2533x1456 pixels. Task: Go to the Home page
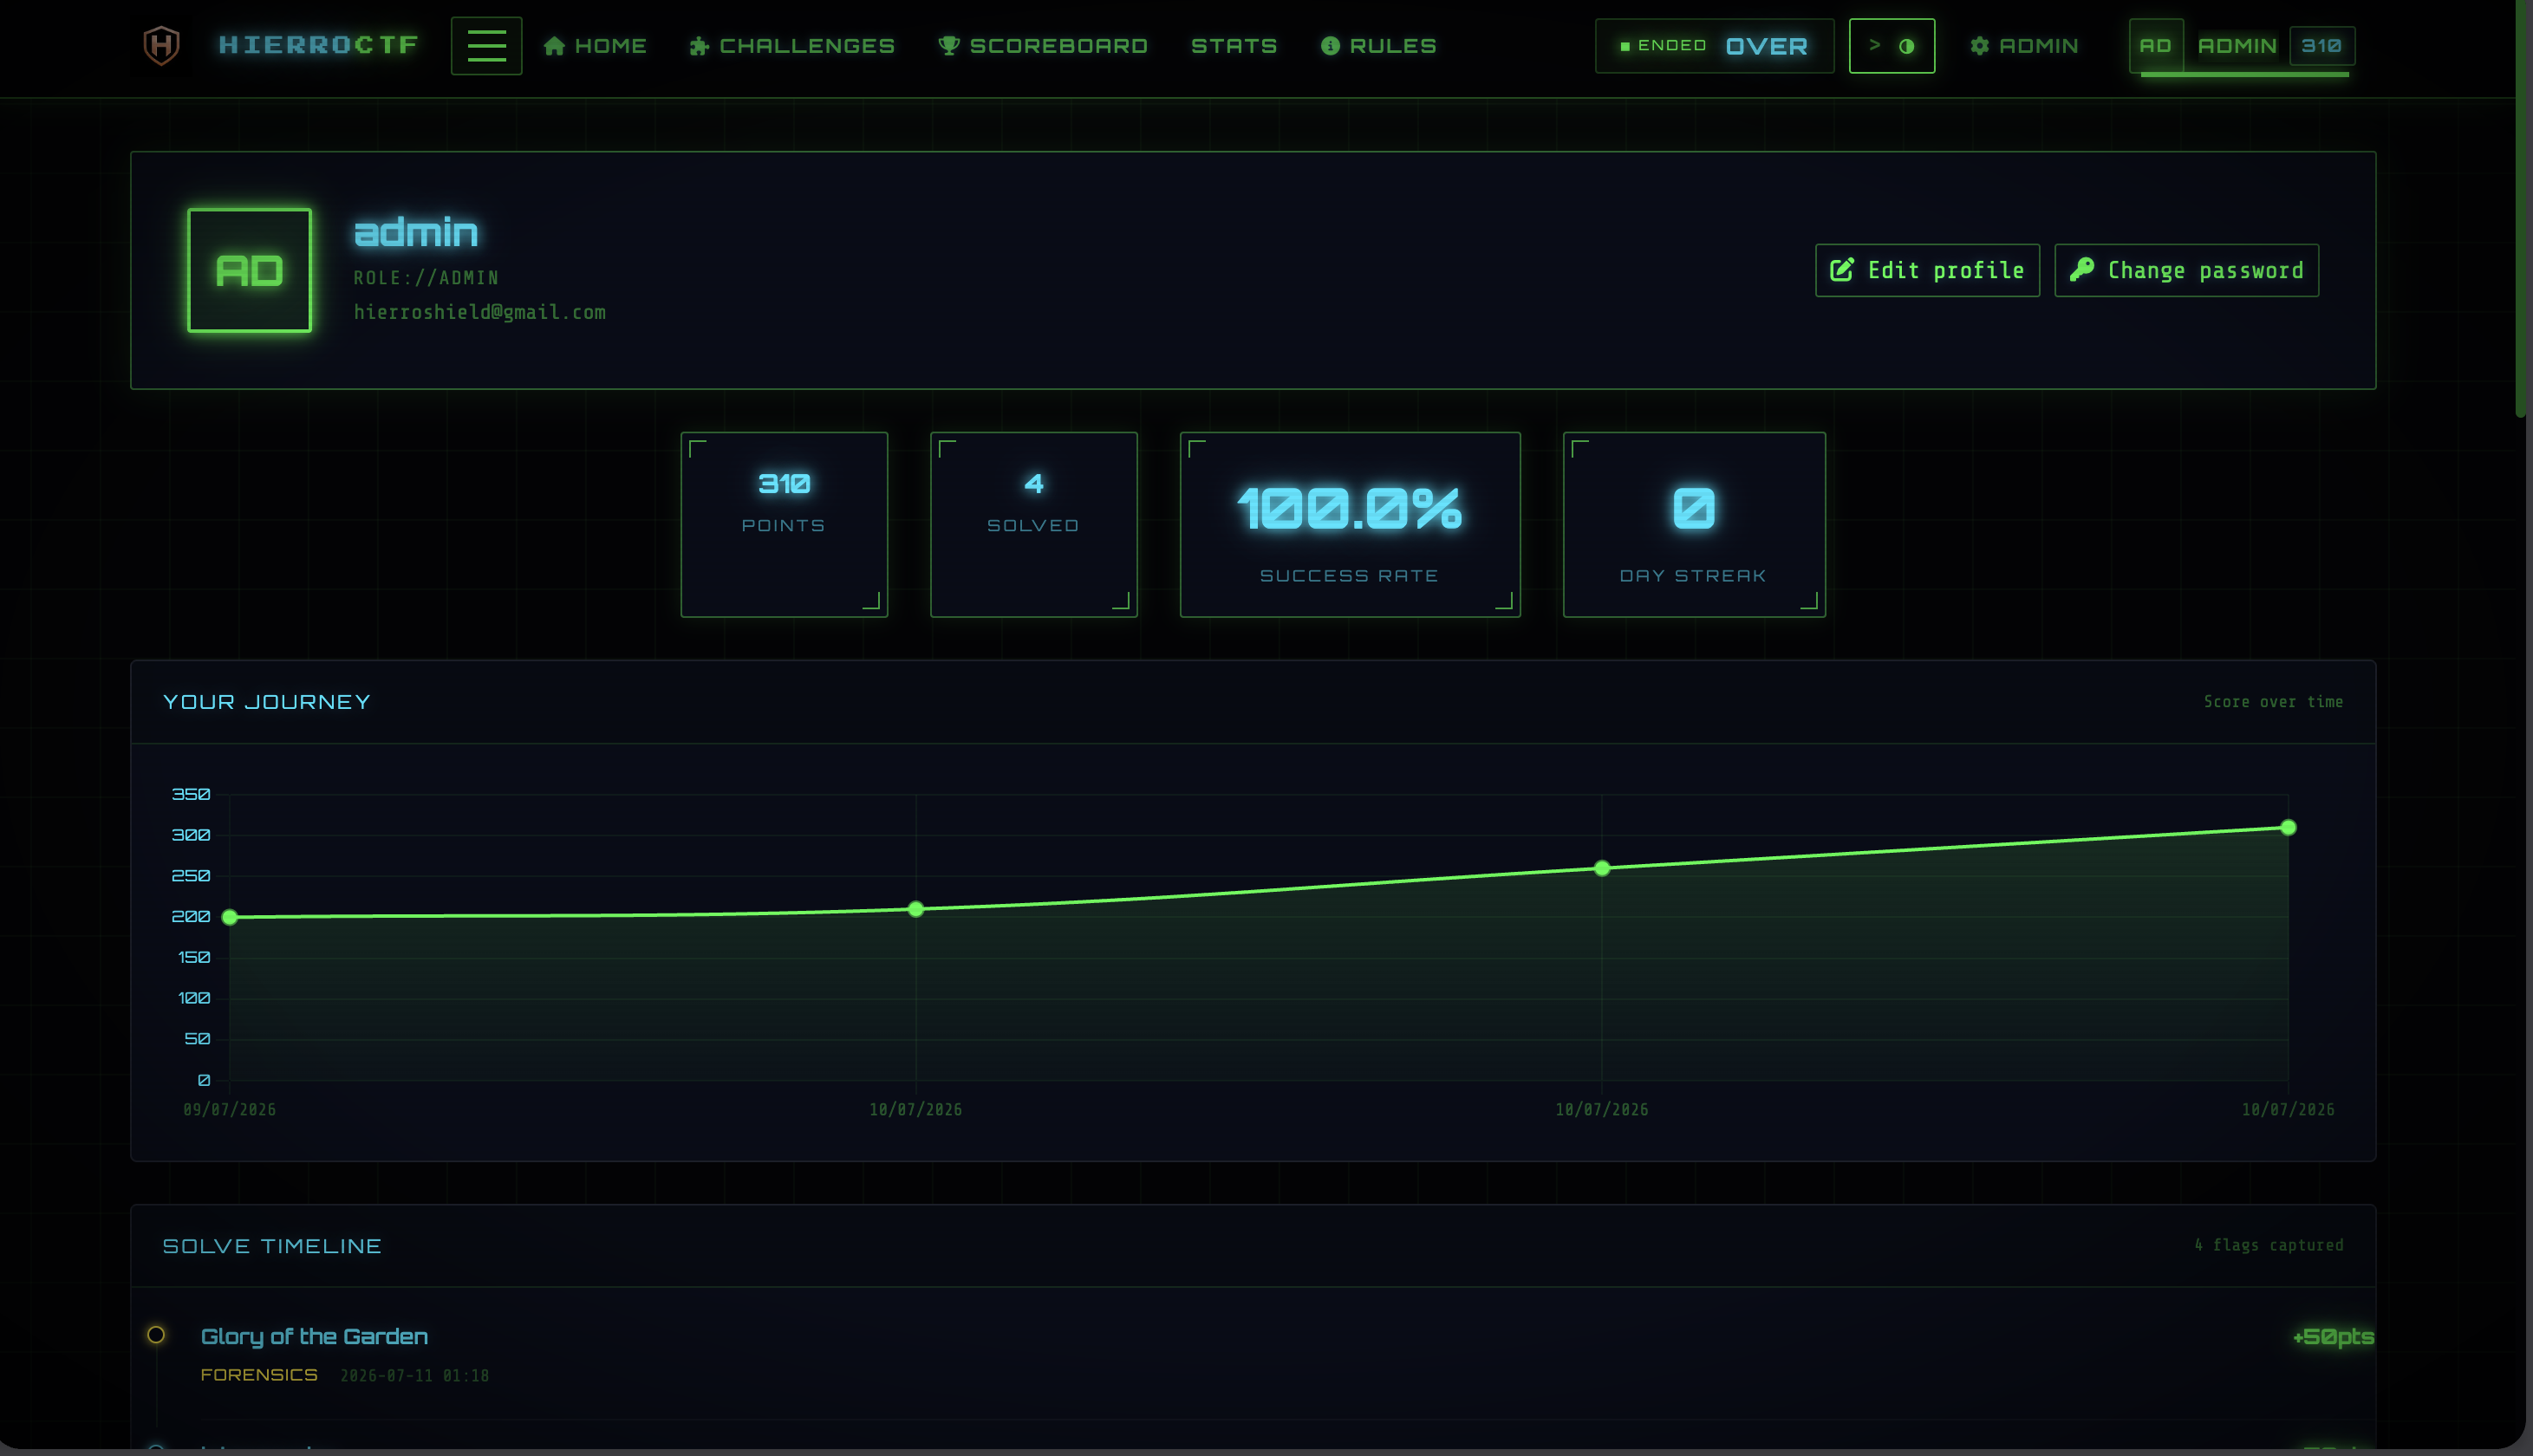click(x=595, y=46)
